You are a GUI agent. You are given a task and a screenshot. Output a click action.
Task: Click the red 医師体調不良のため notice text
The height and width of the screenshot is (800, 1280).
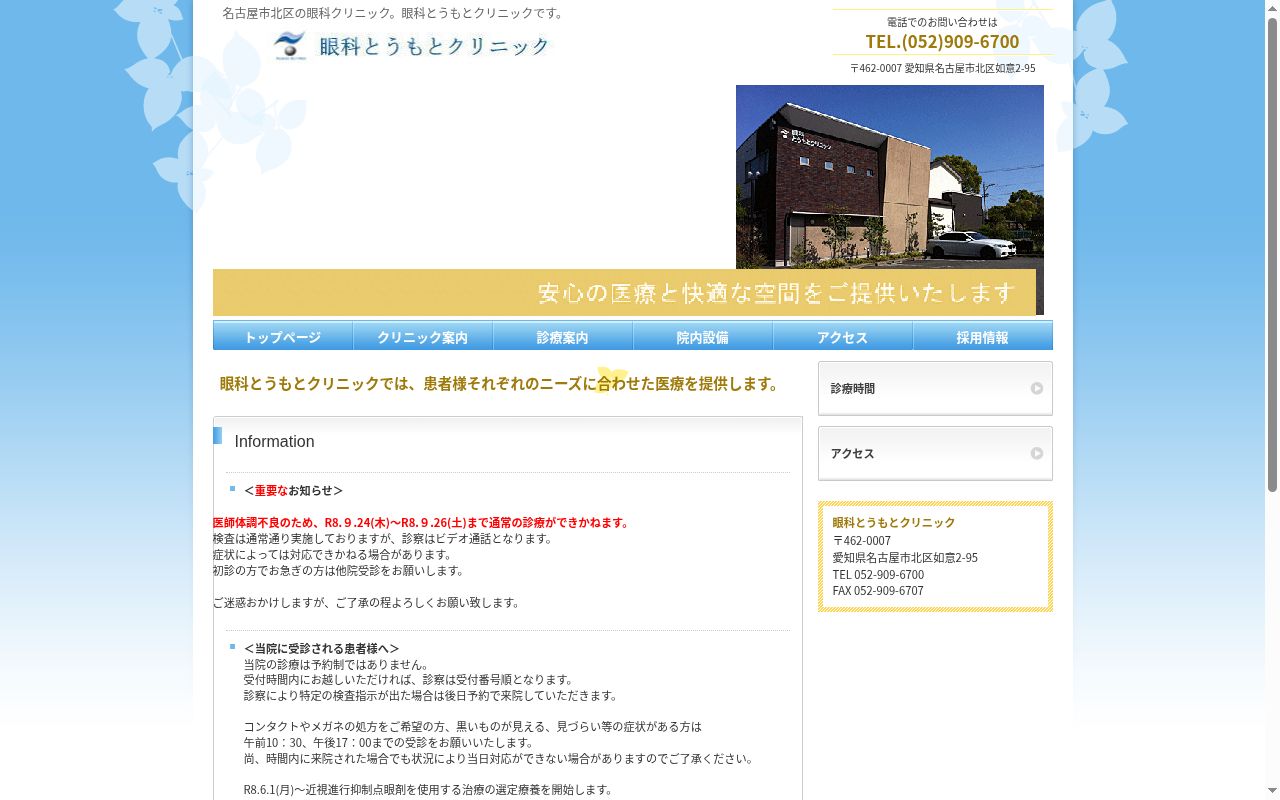point(423,522)
